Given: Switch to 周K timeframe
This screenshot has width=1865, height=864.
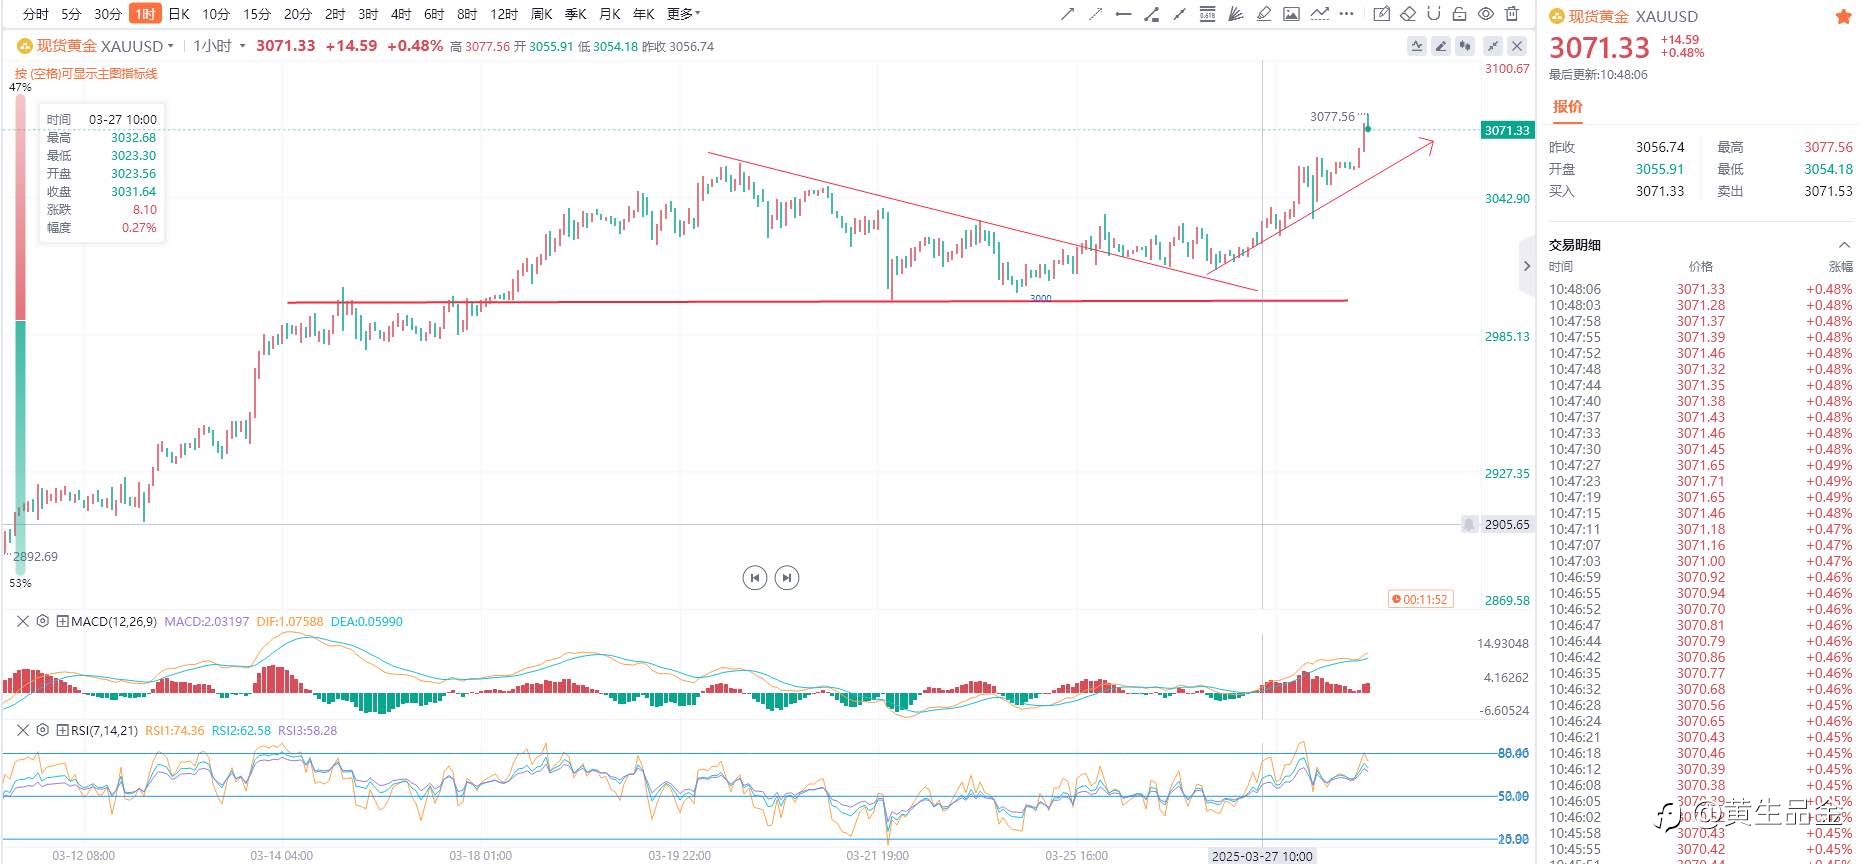Looking at the screenshot, I should pyautogui.click(x=541, y=14).
